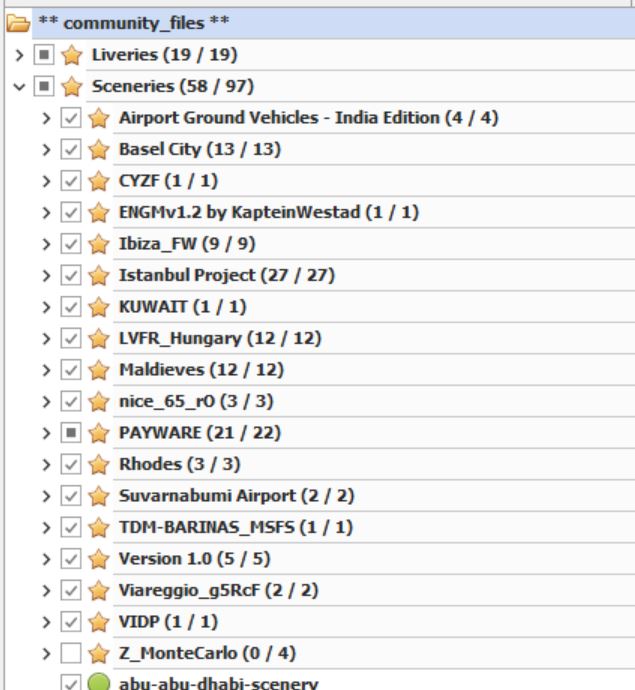Click the star icon beside LVFR_Hungary
The image size is (635, 690).
[99, 338]
